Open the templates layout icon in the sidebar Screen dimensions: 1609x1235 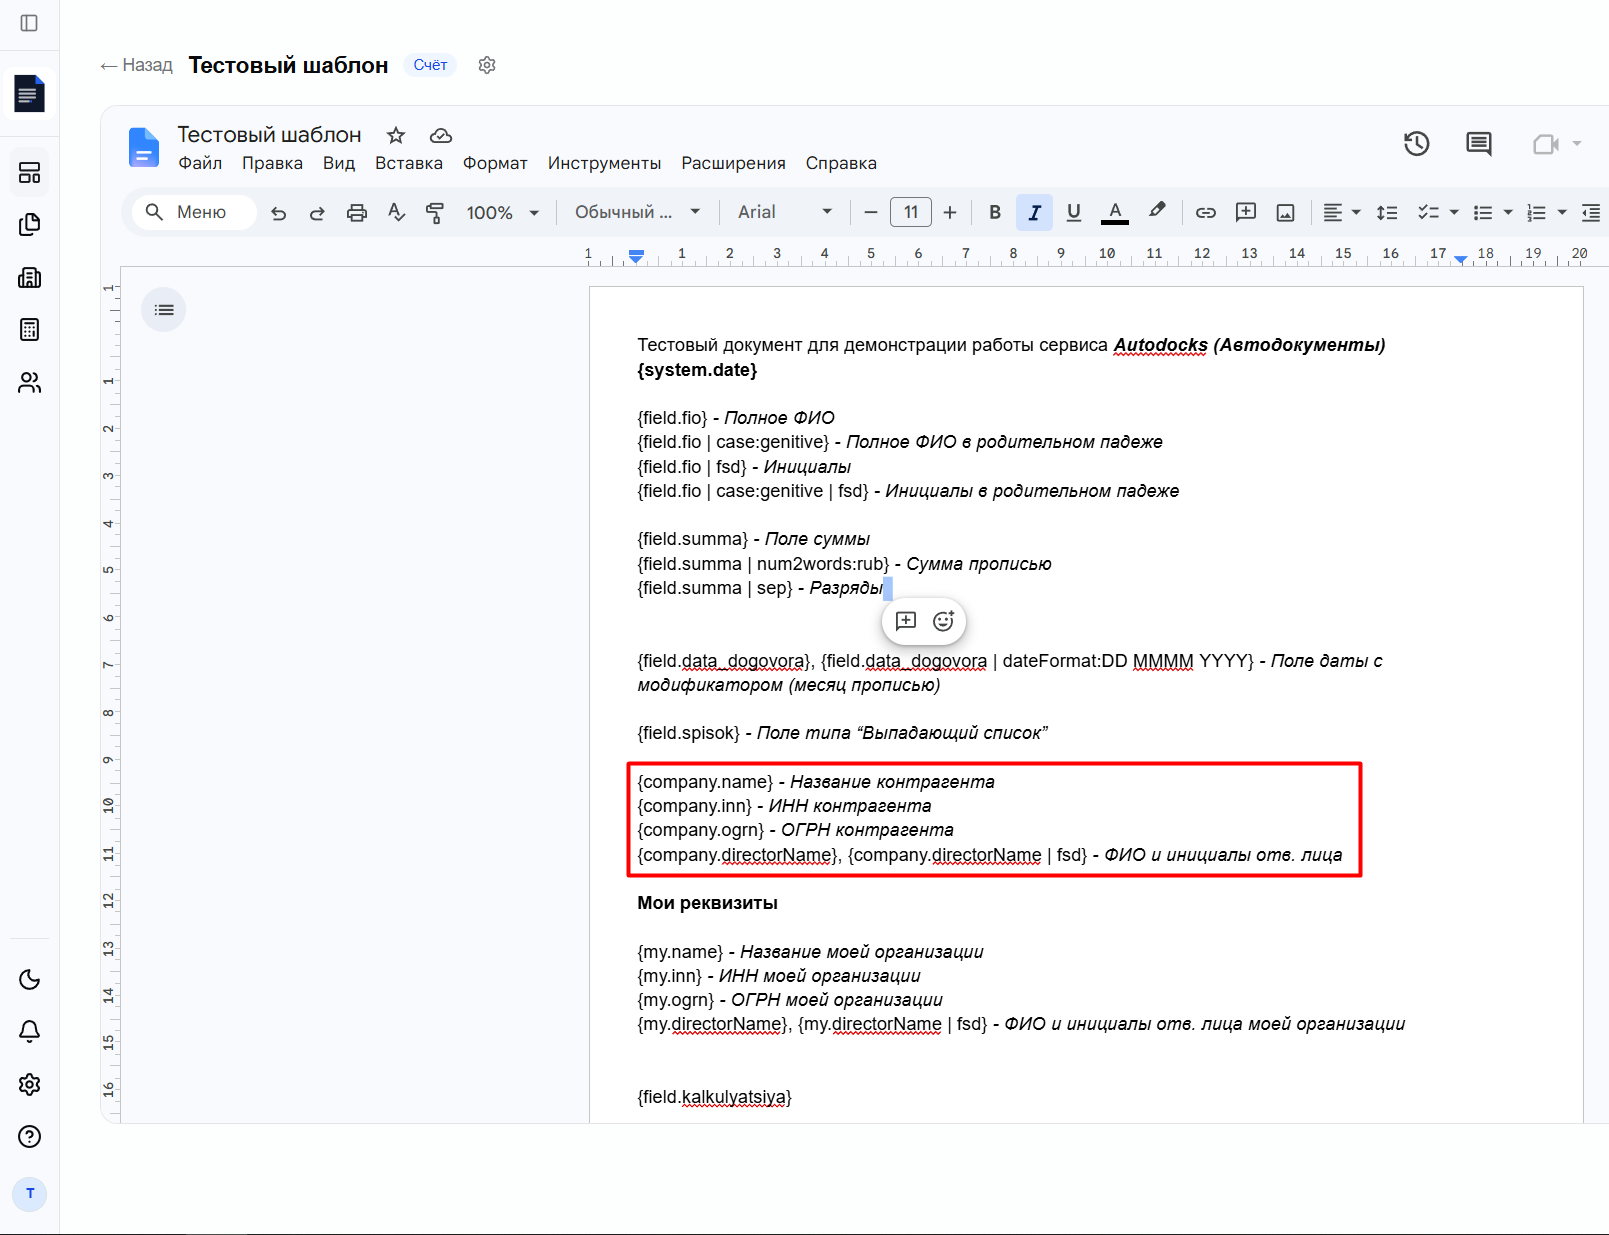tap(29, 173)
